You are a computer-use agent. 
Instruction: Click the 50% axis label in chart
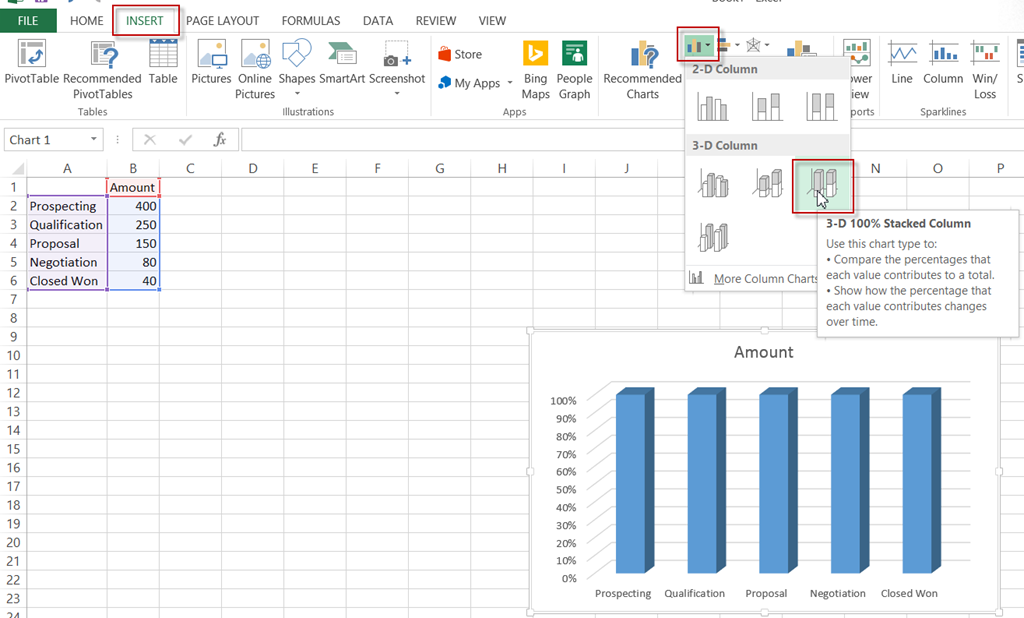(x=566, y=489)
